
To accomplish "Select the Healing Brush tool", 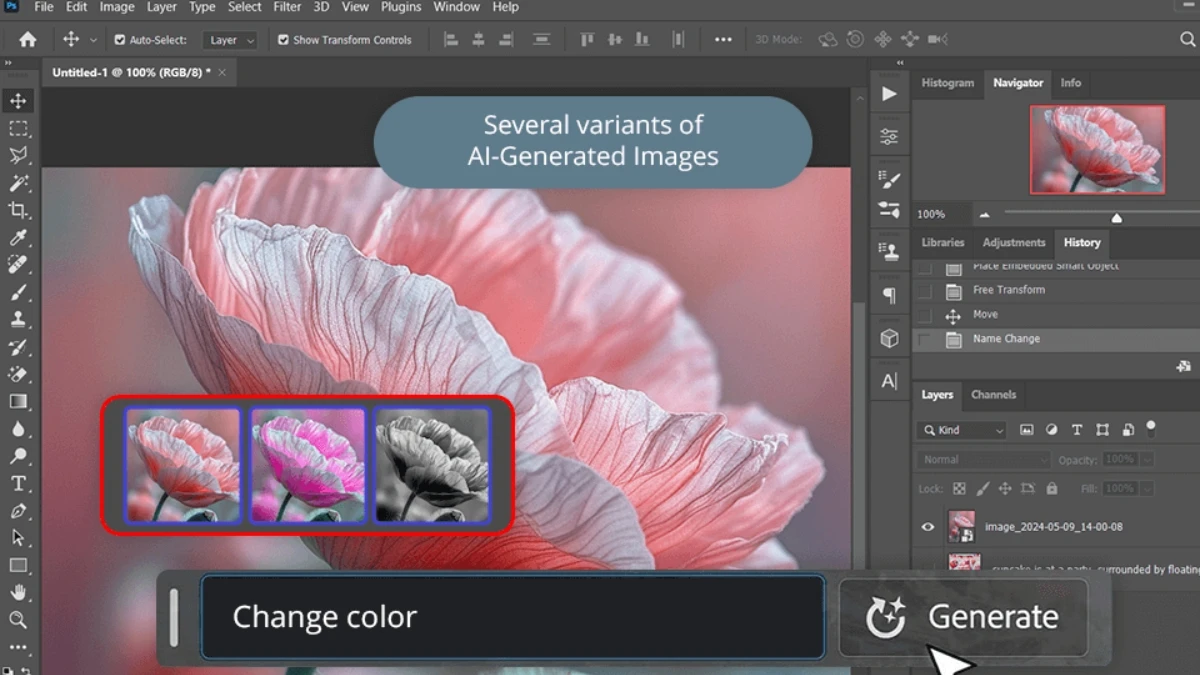I will point(18,265).
